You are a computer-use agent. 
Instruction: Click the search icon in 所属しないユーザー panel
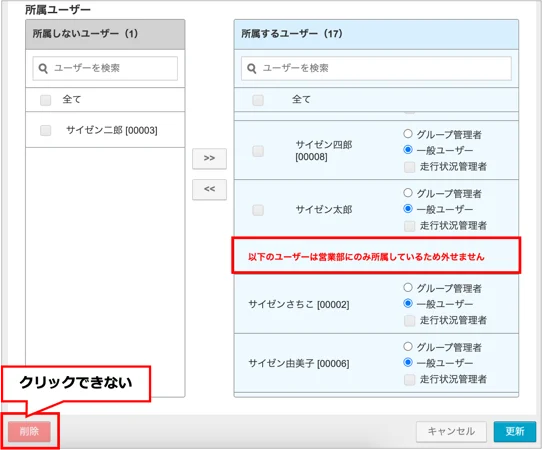click(43, 68)
